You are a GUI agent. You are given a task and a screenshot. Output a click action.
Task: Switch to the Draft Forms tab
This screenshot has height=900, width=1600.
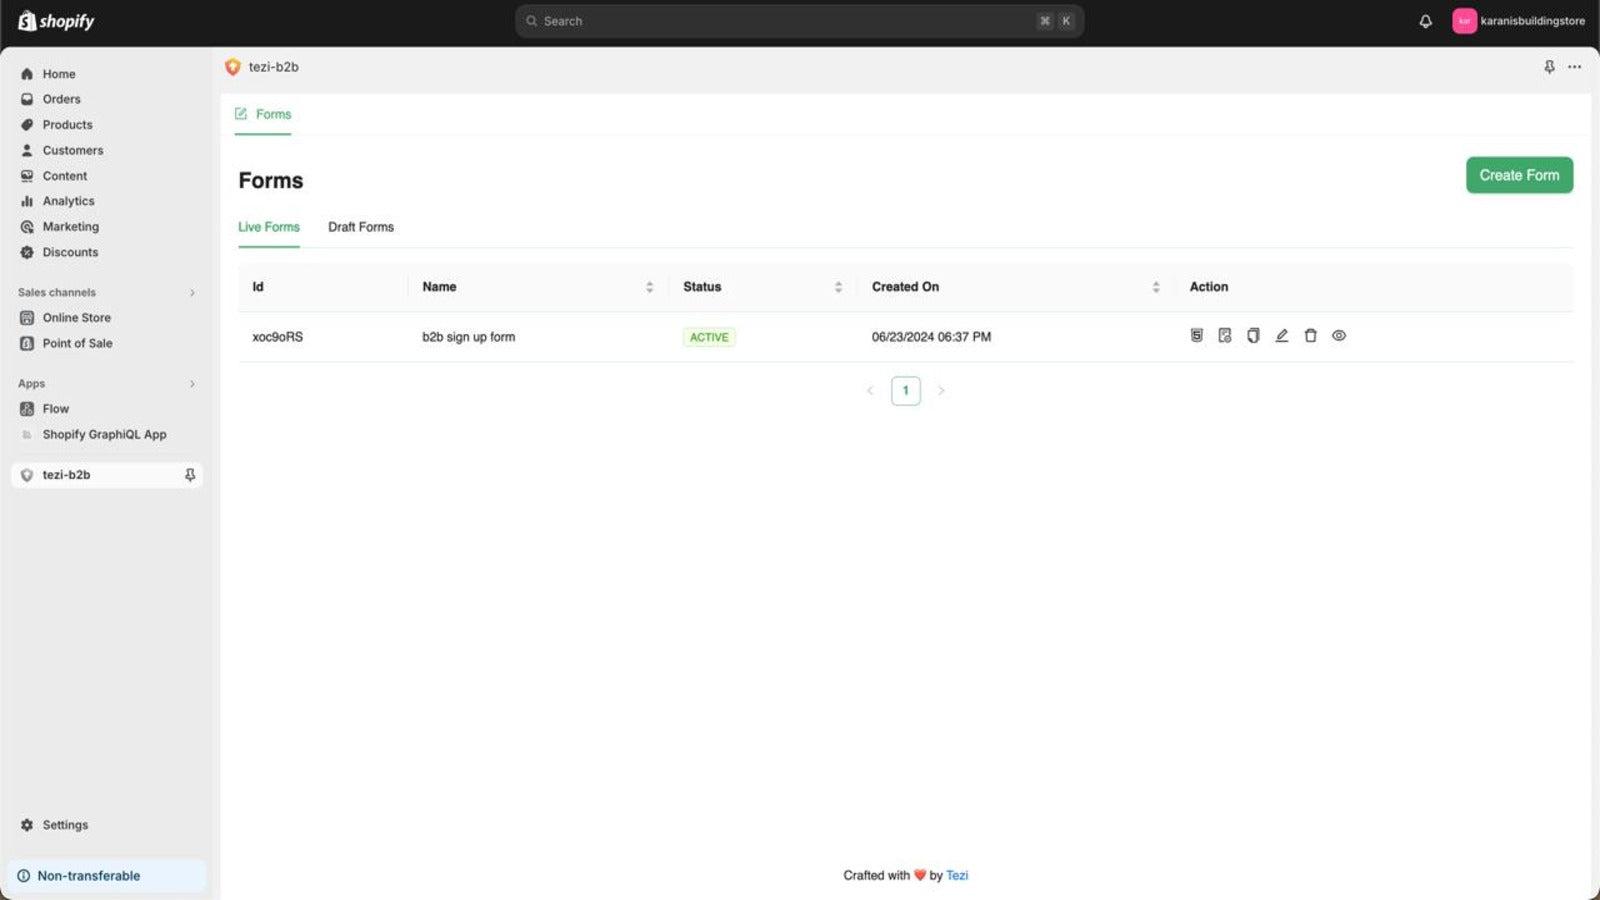tap(361, 227)
